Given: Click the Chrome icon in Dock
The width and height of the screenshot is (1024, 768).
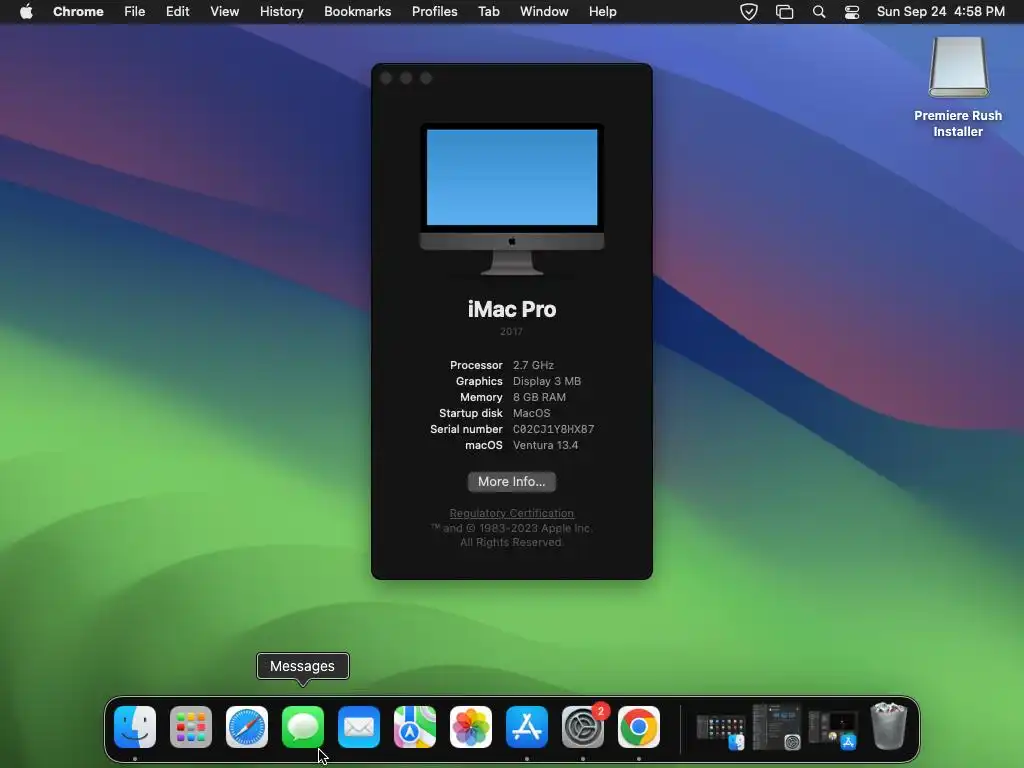Looking at the screenshot, I should pos(639,727).
